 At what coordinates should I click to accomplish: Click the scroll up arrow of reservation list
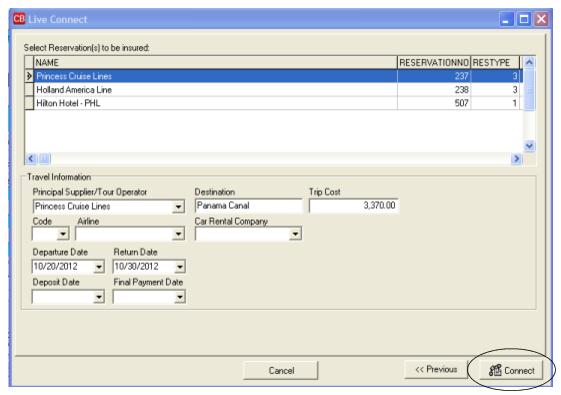529,62
